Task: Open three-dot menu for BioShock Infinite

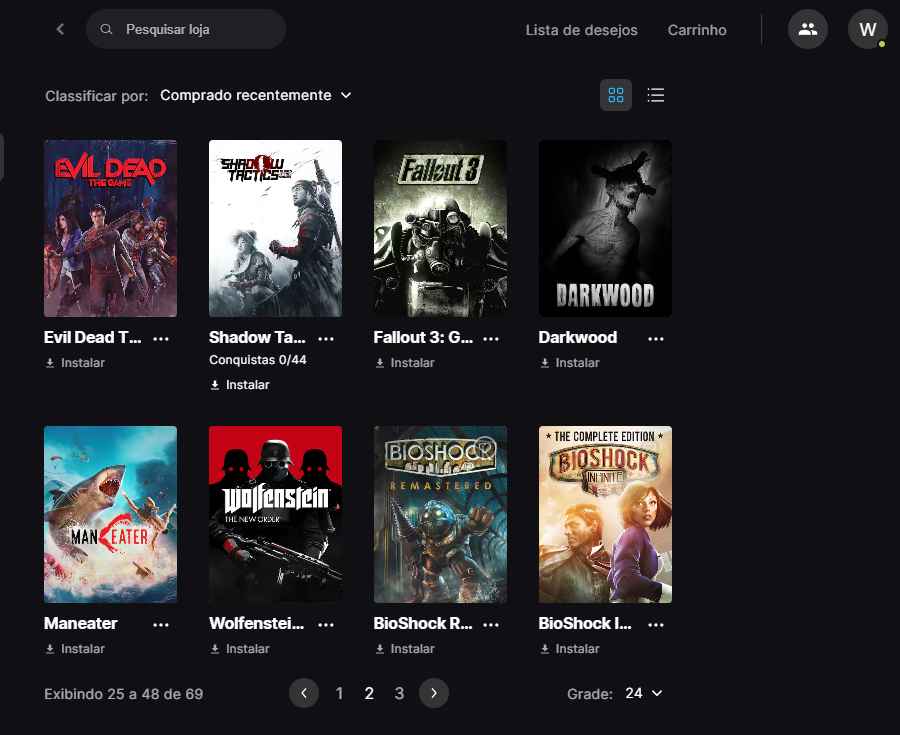Action: pyautogui.click(x=656, y=624)
